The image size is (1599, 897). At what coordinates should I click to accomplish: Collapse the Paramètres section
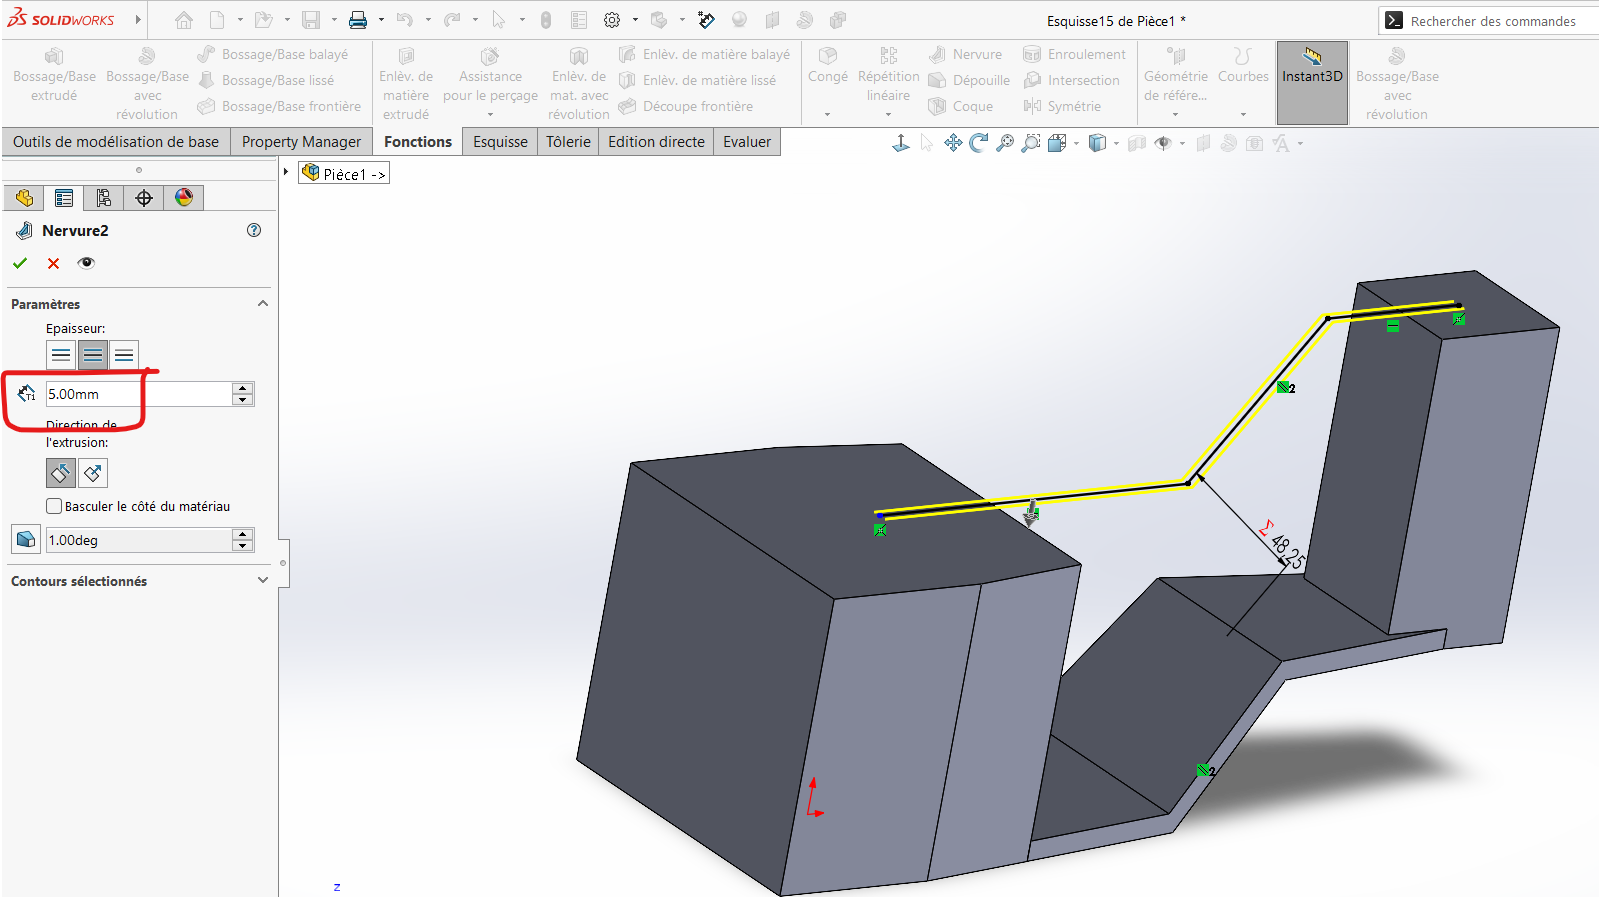[x=263, y=304]
